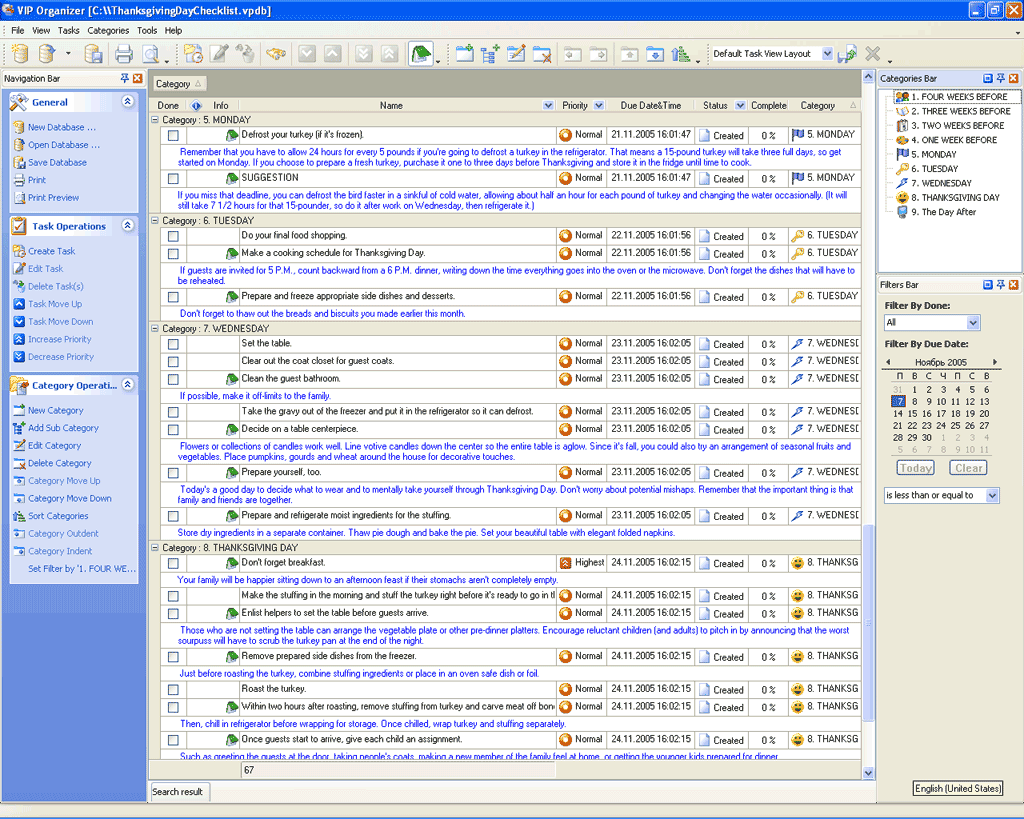Select day 24 in the due date calendar
The height and width of the screenshot is (819, 1024).
pos(941,426)
